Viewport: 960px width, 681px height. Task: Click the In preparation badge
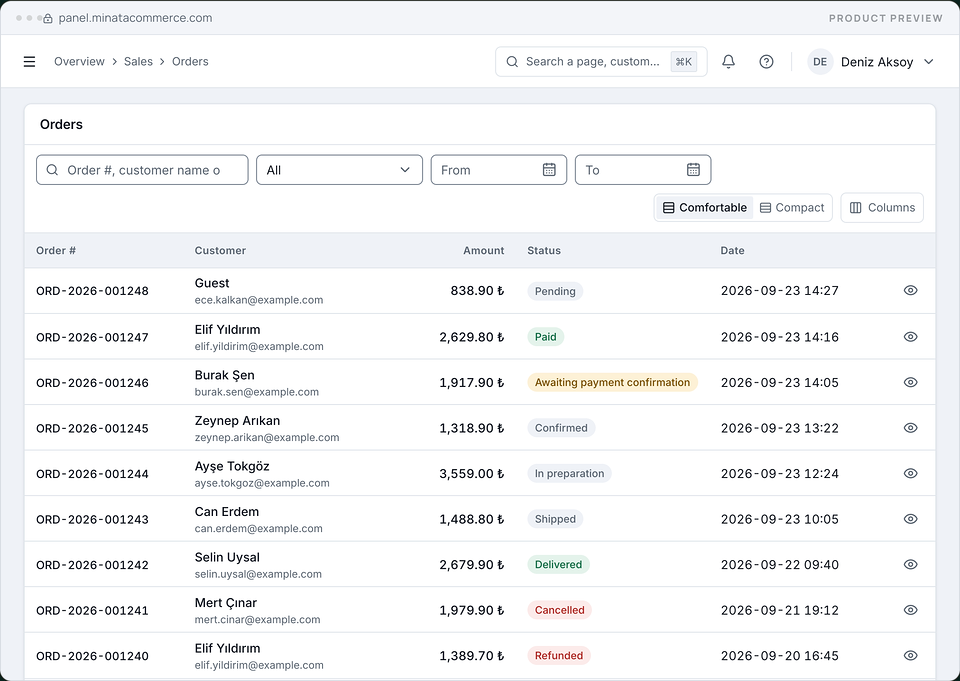click(x=569, y=473)
